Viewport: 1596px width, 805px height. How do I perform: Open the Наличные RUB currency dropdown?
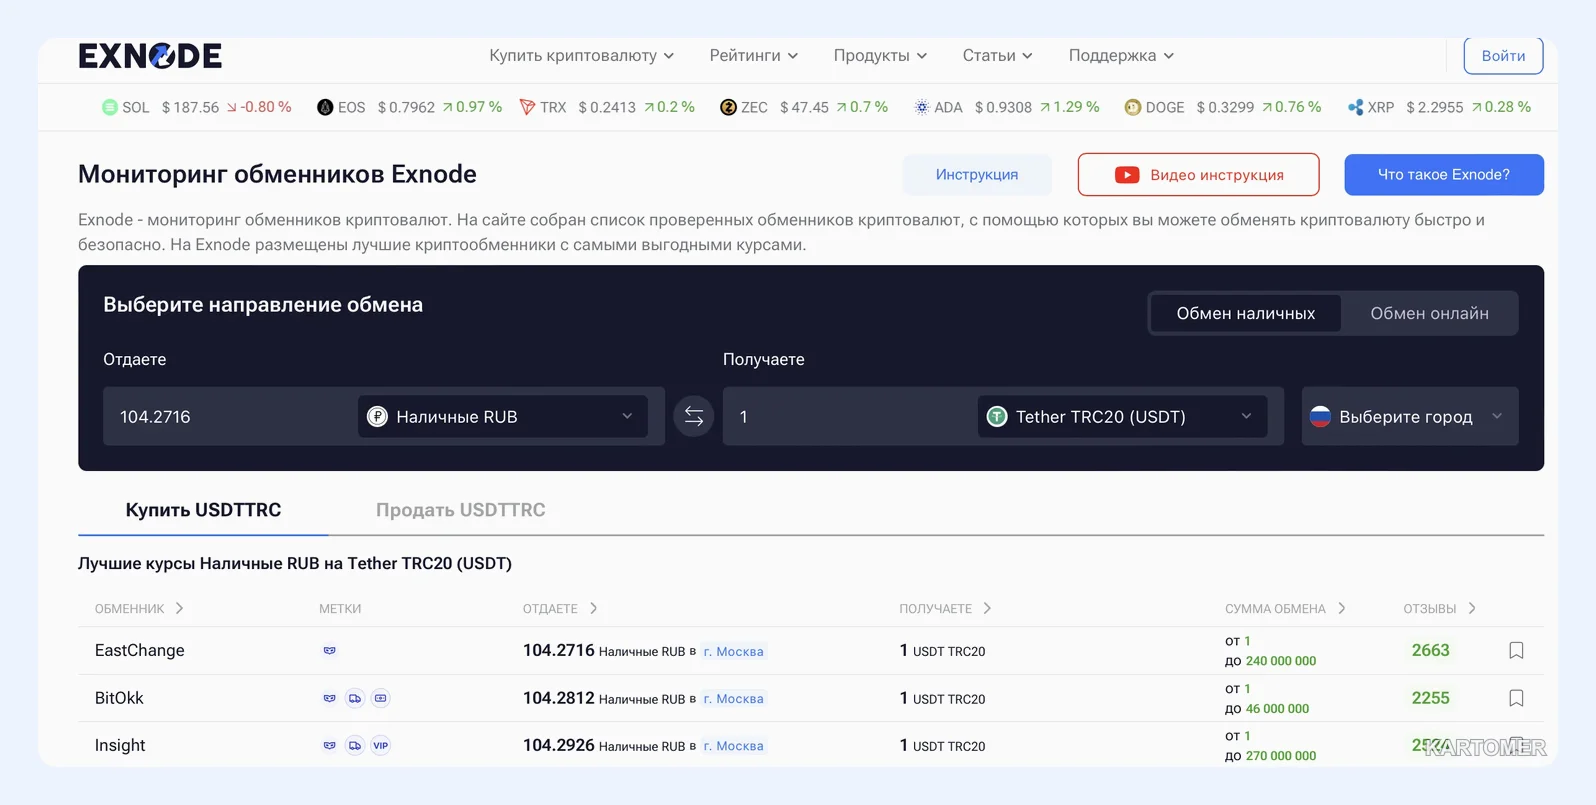pos(503,417)
